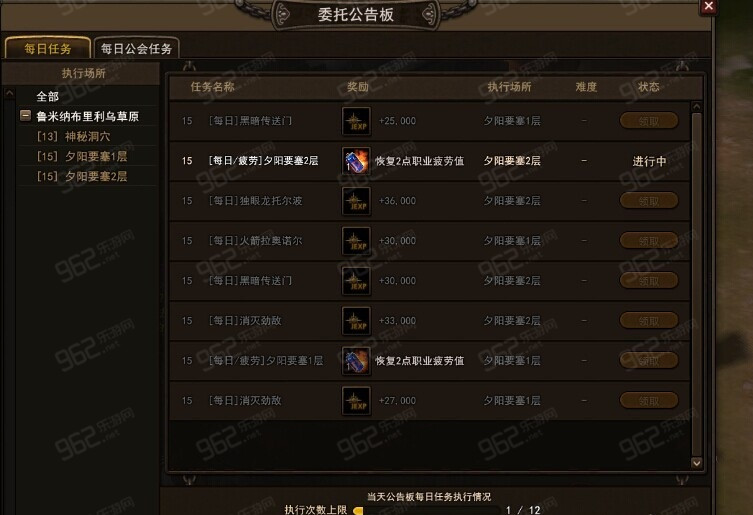Click EXP reward icon of first 黑暗传送门 quest
Viewport: 753px width, 515px height.
[356, 121]
